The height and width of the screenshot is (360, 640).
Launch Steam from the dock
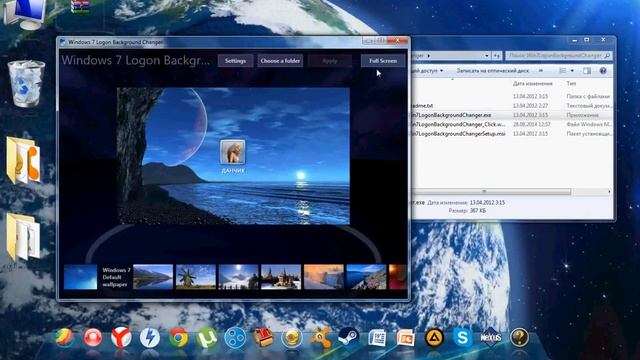[348, 337]
